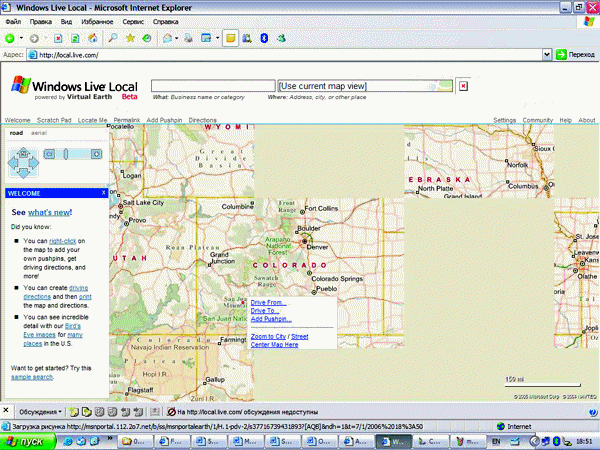Choose Add Pushpin in the context menu
This screenshot has width=600, height=450.
point(271,319)
